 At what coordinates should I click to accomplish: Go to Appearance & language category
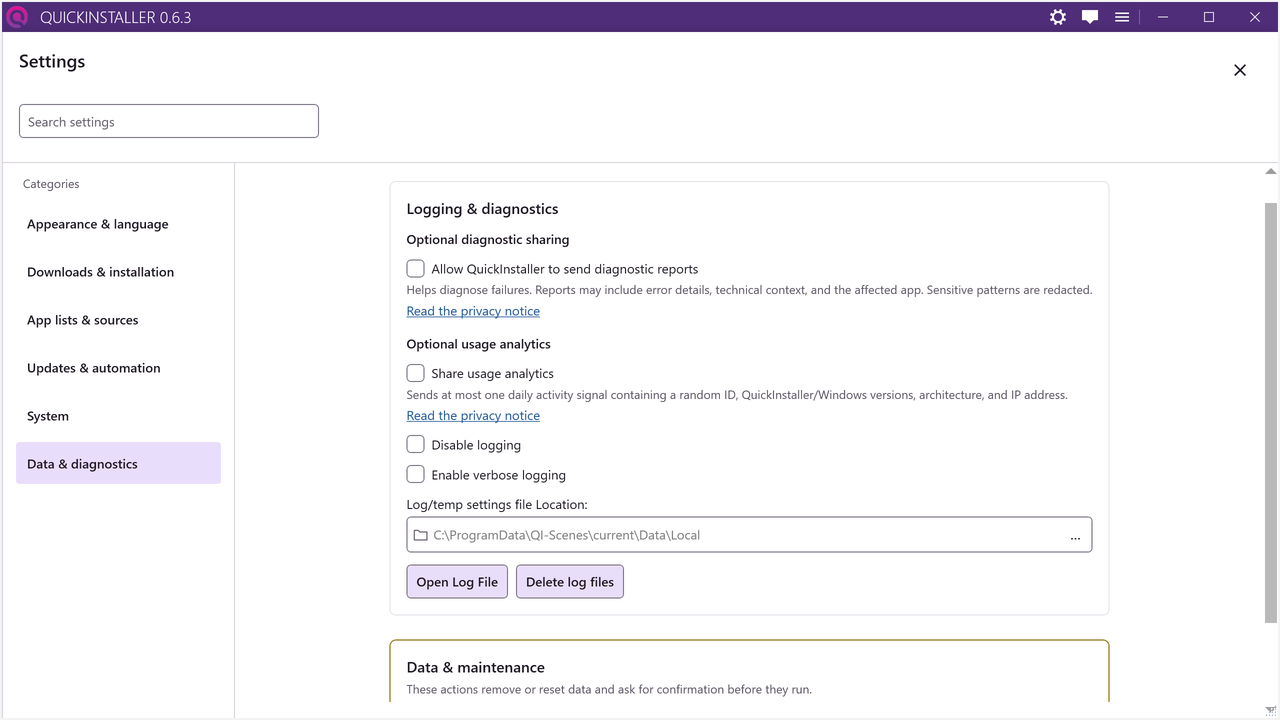[118, 224]
